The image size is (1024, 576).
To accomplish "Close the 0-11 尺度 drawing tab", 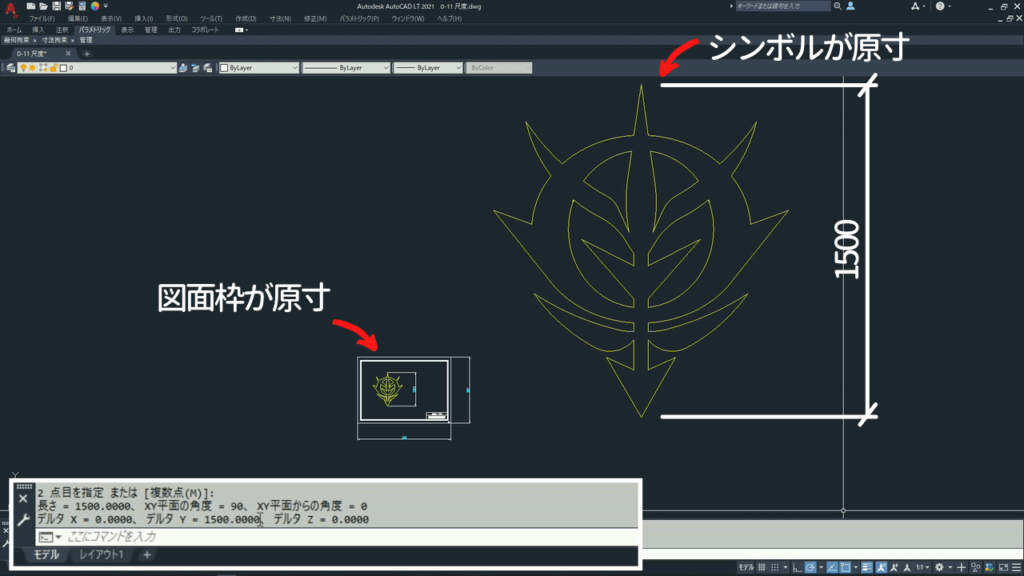I will [68, 54].
